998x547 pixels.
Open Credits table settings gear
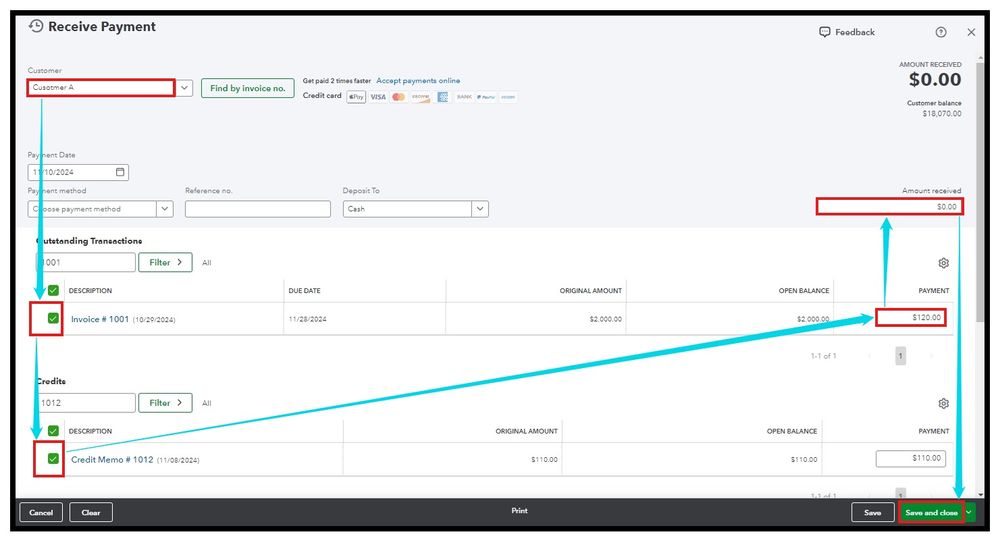point(943,404)
